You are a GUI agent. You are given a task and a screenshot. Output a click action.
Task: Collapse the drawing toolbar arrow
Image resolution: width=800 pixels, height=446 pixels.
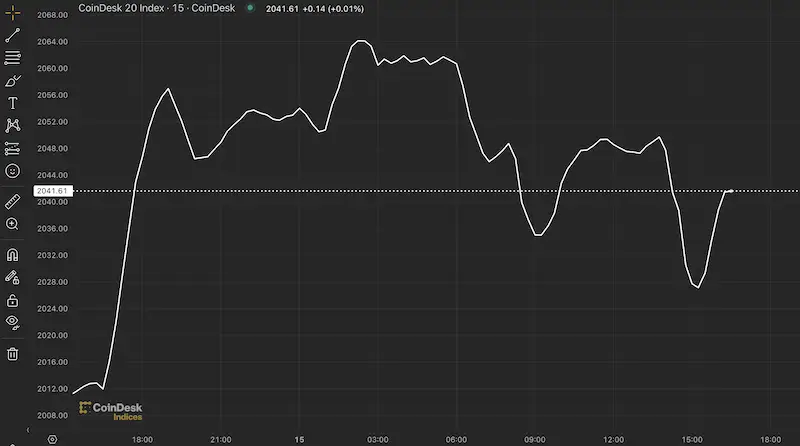click(x=28, y=430)
